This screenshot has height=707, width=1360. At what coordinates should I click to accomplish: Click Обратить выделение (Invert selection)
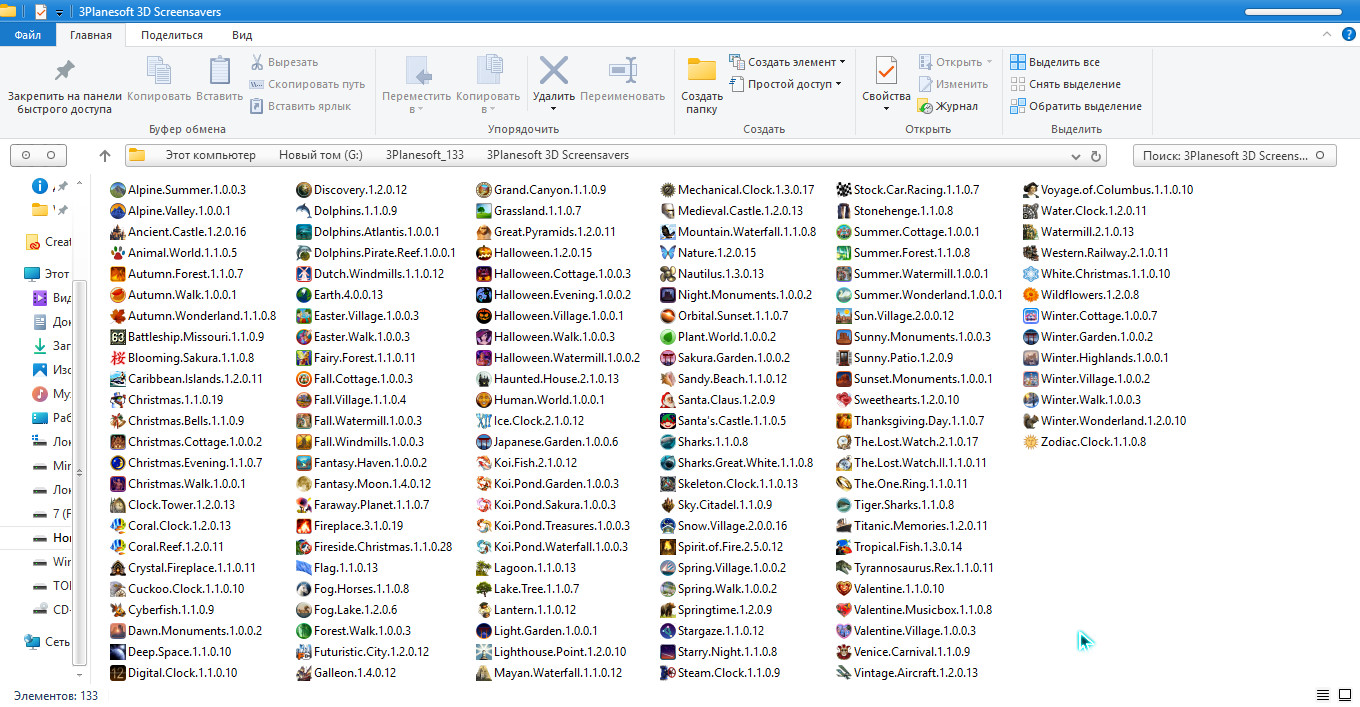1084,106
